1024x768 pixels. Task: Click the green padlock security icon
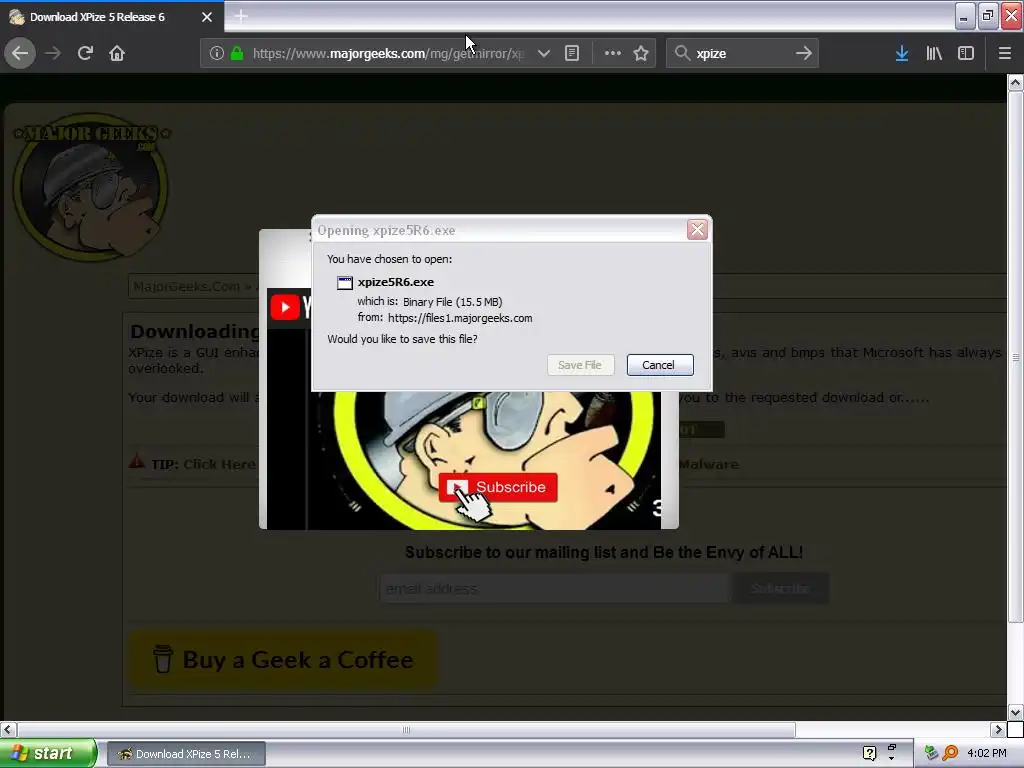tap(237, 53)
